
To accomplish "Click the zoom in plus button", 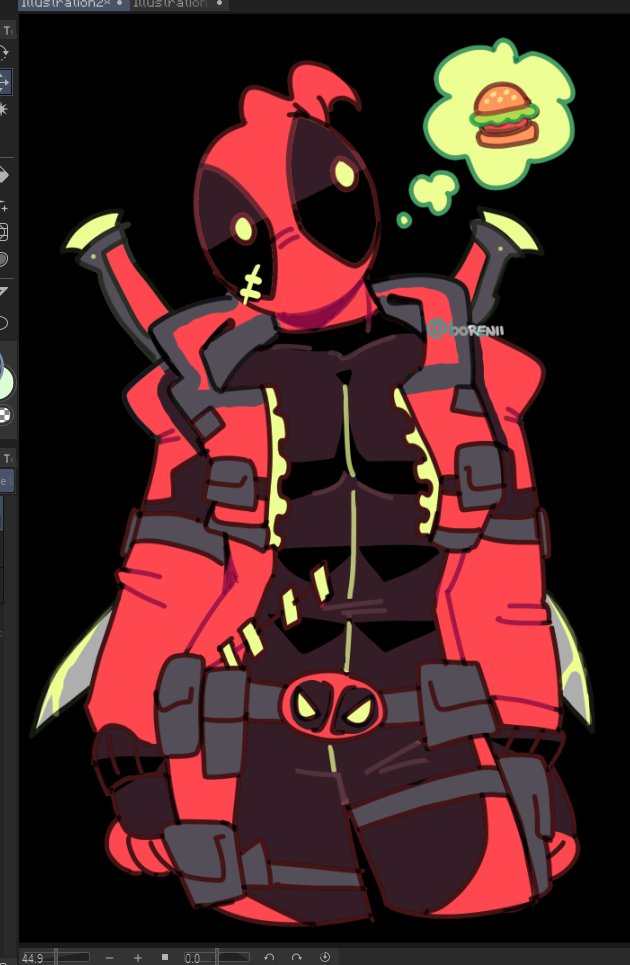I will (x=138, y=958).
